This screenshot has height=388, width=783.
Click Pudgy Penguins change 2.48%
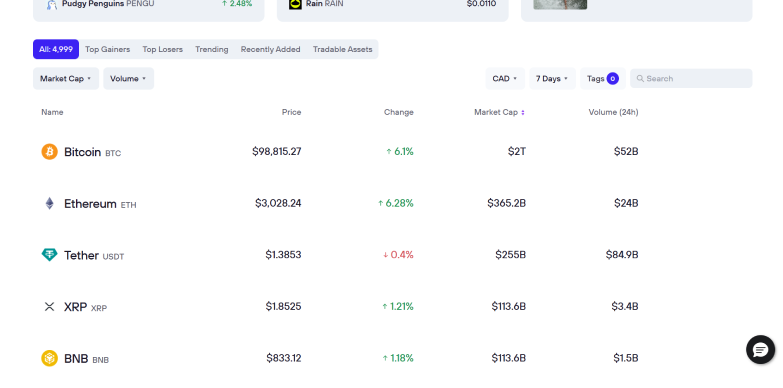[x=237, y=4]
